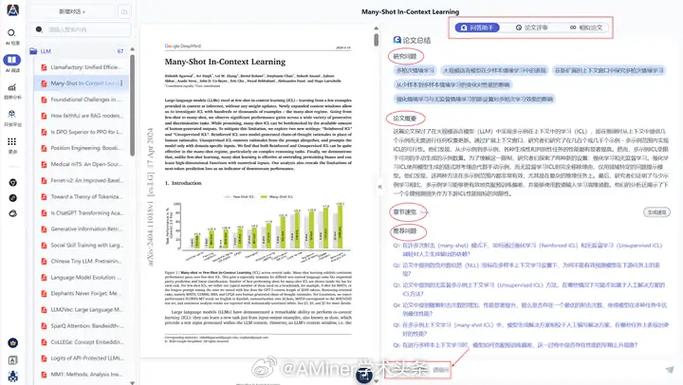Open the AI reading sidebar icon
Viewport: 683px width, 385px height.
tap(12, 59)
